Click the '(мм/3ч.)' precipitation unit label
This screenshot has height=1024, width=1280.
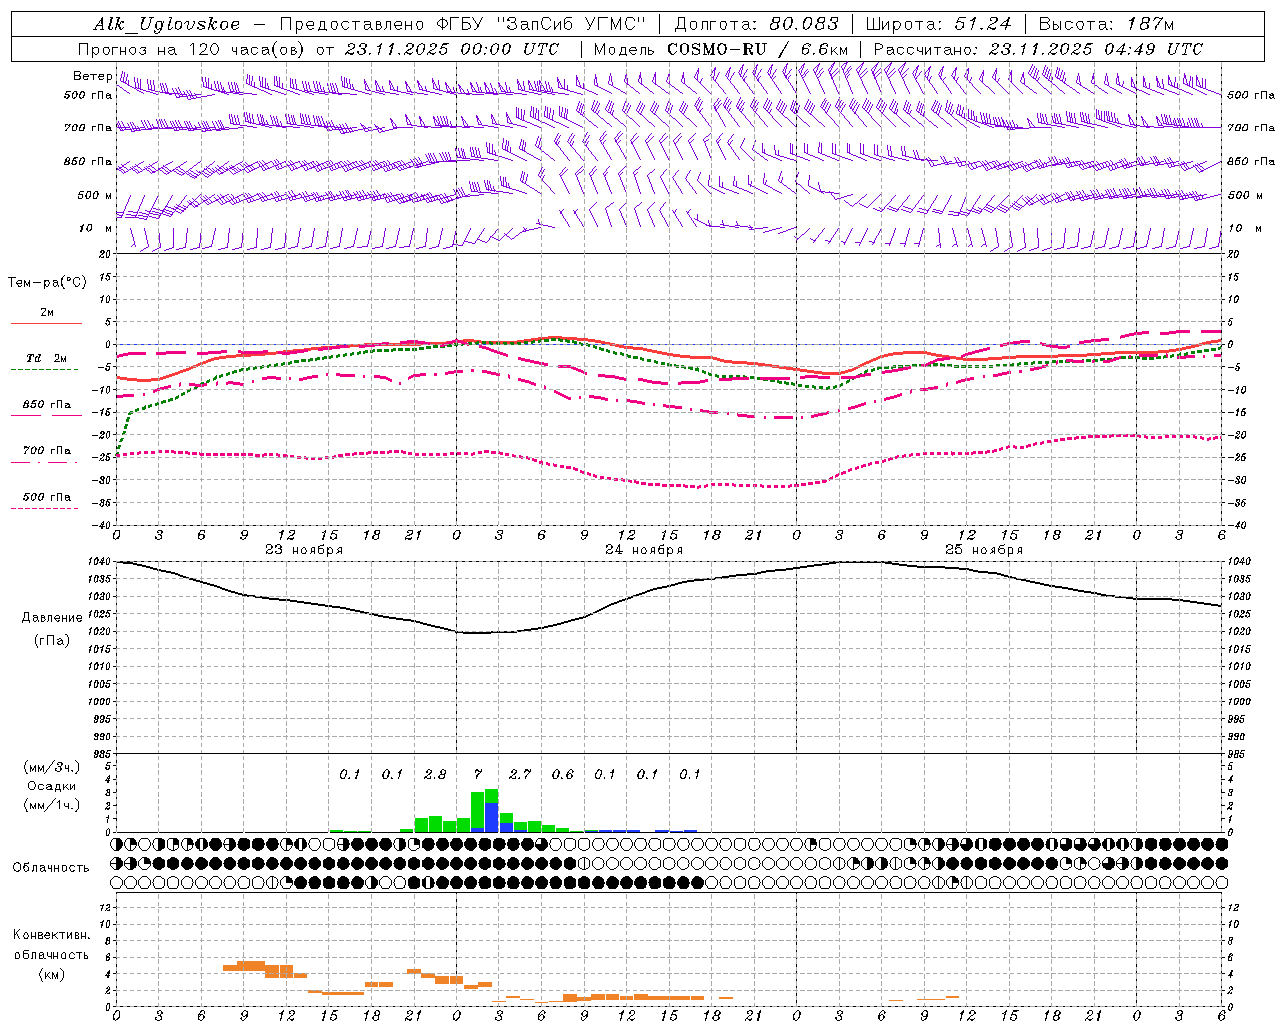(x=52, y=767)
